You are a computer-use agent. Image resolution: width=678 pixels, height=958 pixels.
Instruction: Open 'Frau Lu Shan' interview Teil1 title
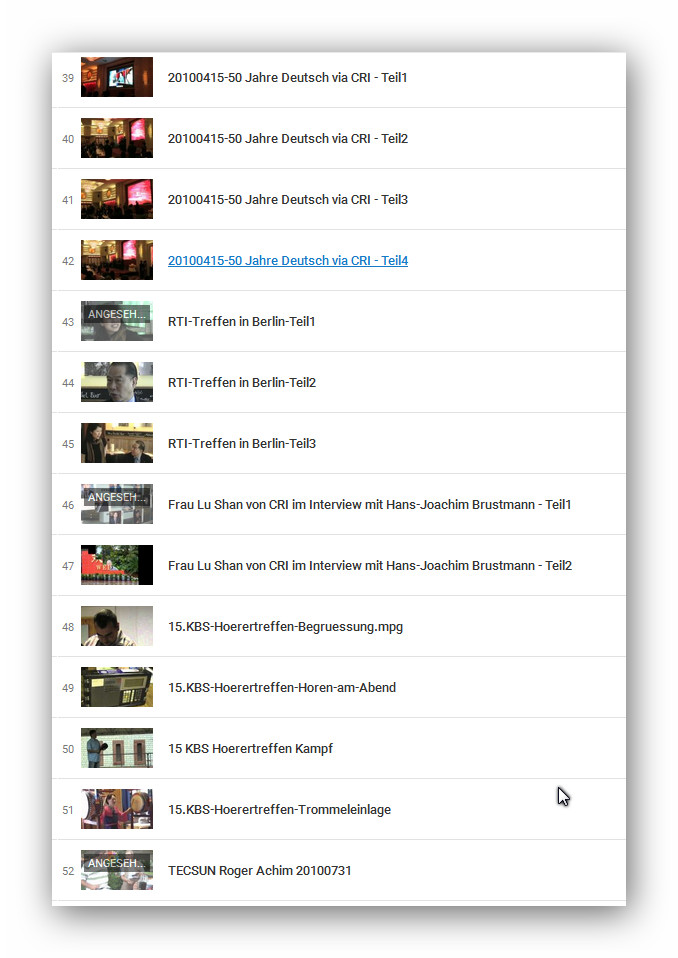[x=369, y=505]
